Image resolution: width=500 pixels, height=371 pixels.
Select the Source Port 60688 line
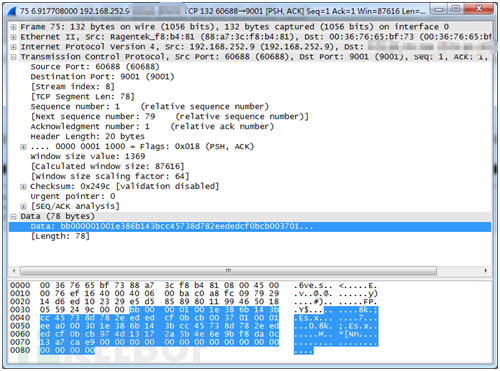pyautogui.click(x=95, y=67)
